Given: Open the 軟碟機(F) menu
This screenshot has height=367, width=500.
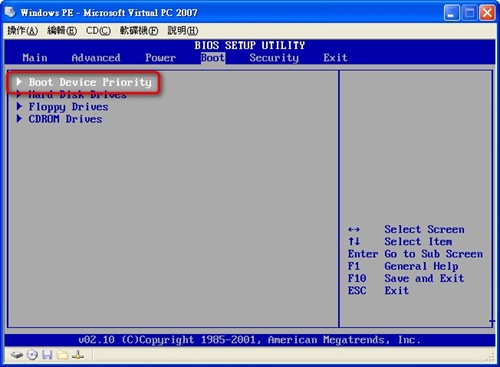Looking at the screenshot, I should point(139,31).
